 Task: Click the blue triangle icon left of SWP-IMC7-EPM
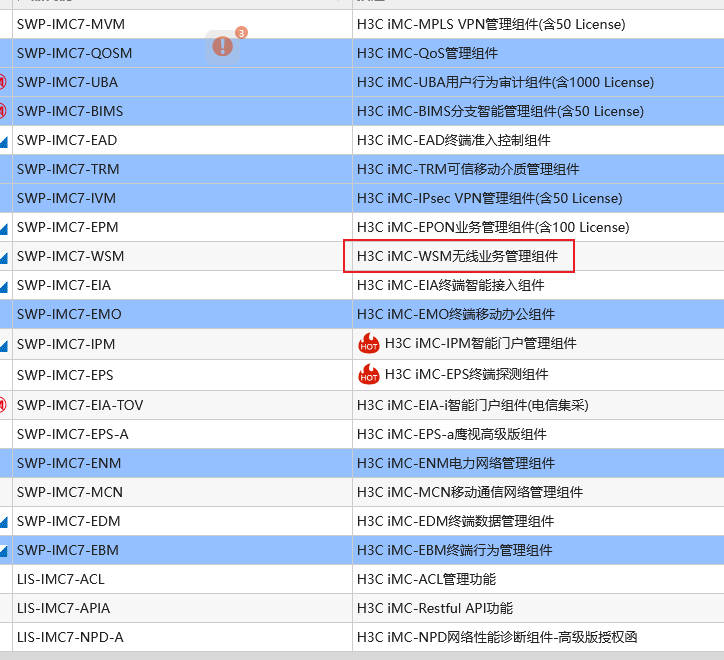point(4,229)
